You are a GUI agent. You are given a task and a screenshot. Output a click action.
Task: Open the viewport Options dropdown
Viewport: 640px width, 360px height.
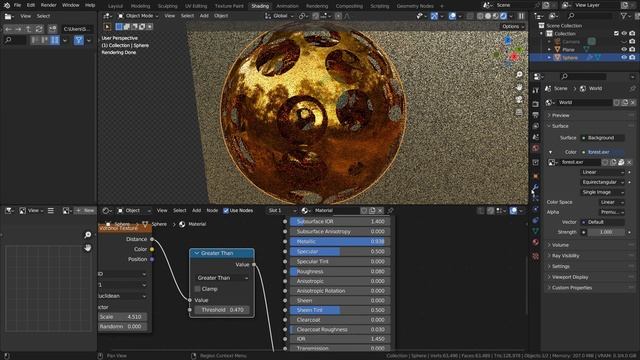click(513, 27)
